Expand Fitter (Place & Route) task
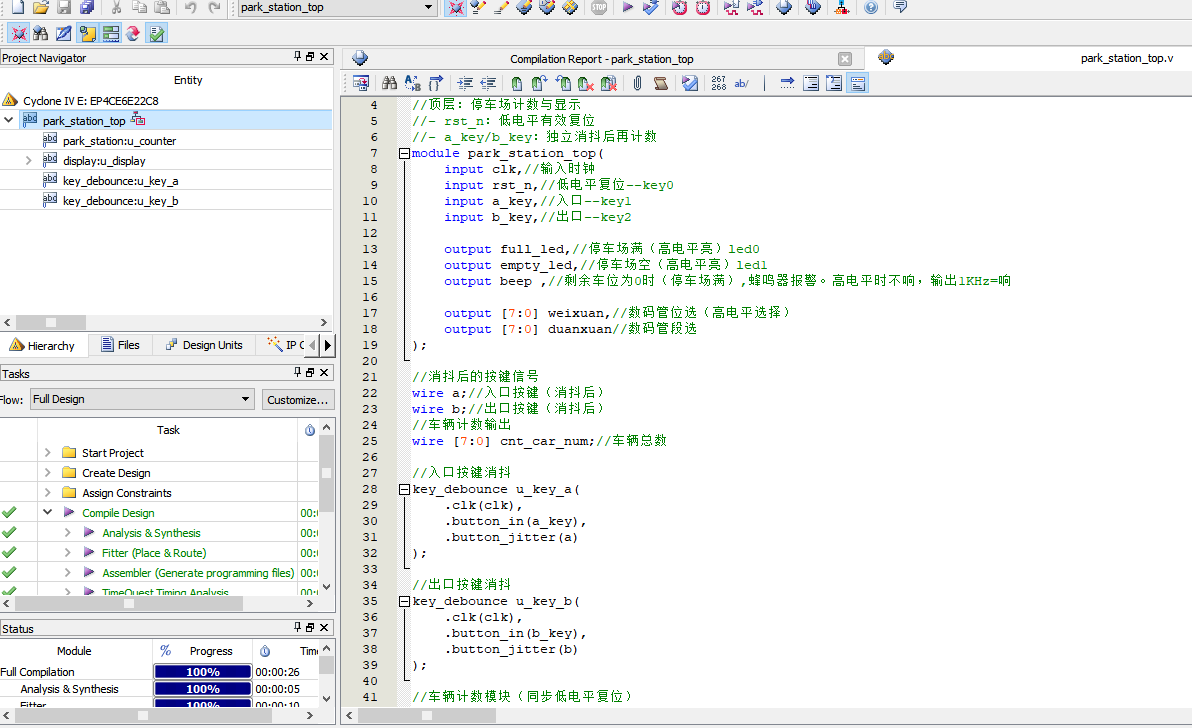 click(x=67, y=552)
